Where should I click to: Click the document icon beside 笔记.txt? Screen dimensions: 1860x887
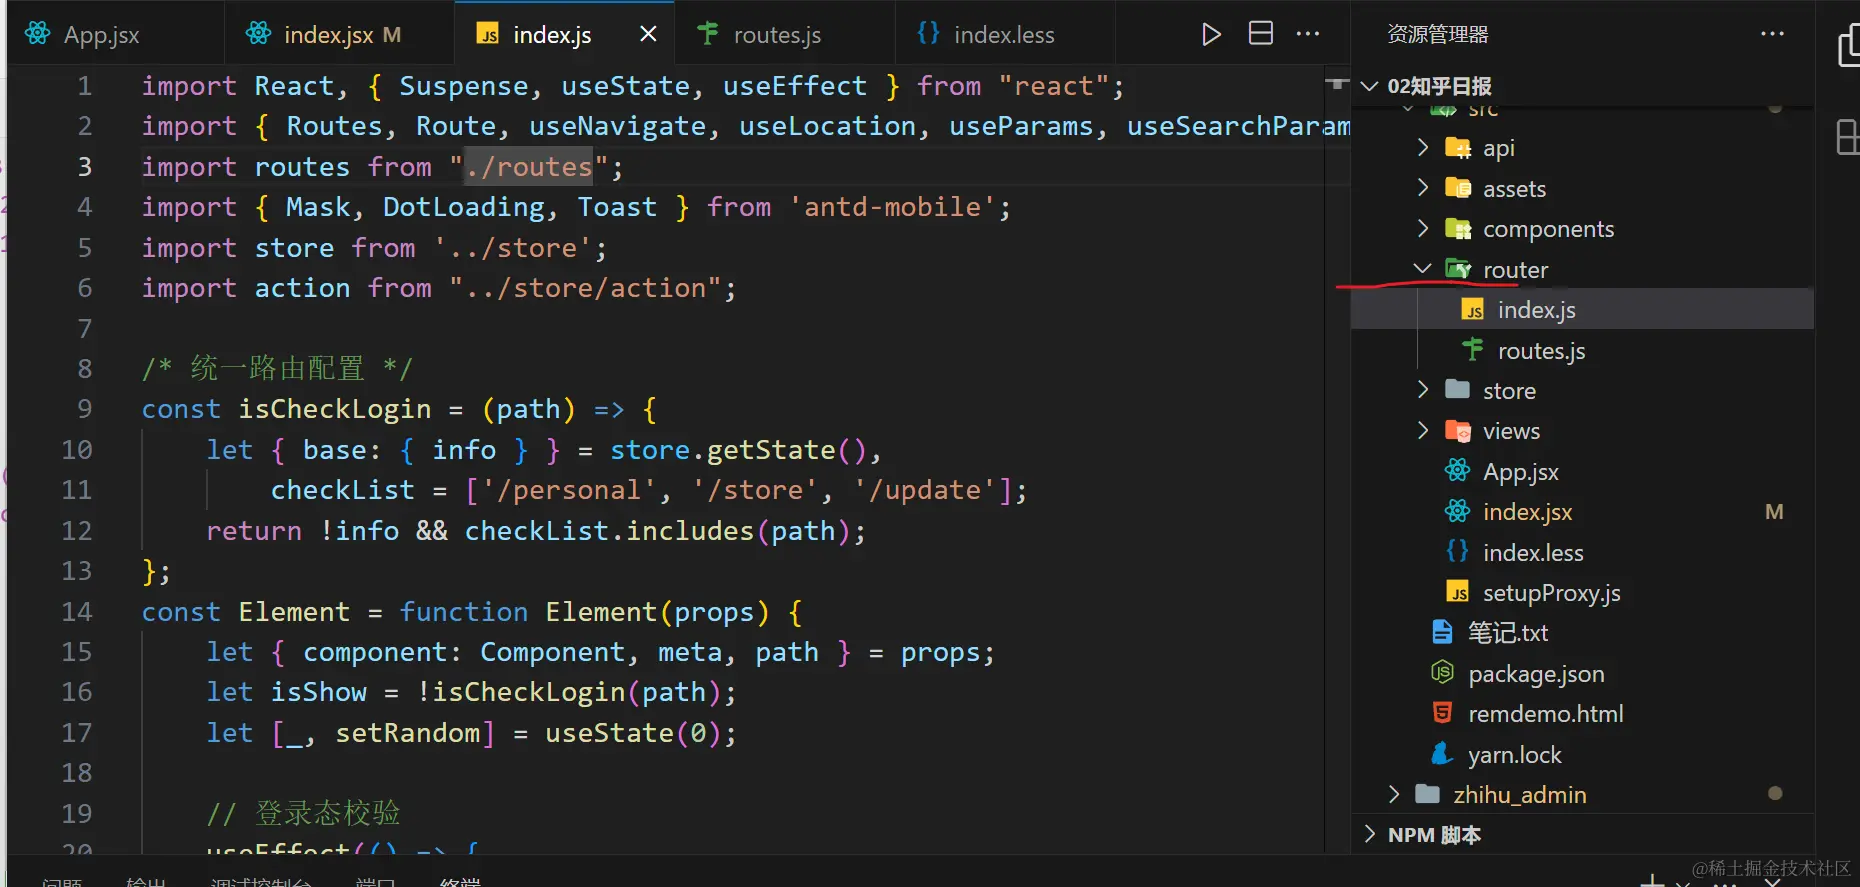coord(1442,632)
